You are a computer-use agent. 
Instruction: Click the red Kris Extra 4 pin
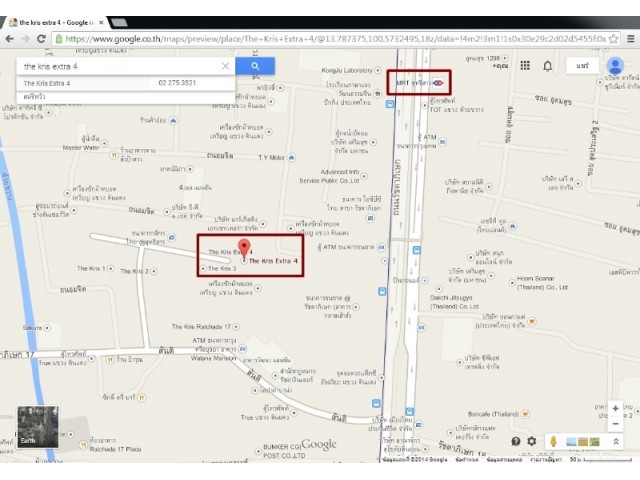245,249
